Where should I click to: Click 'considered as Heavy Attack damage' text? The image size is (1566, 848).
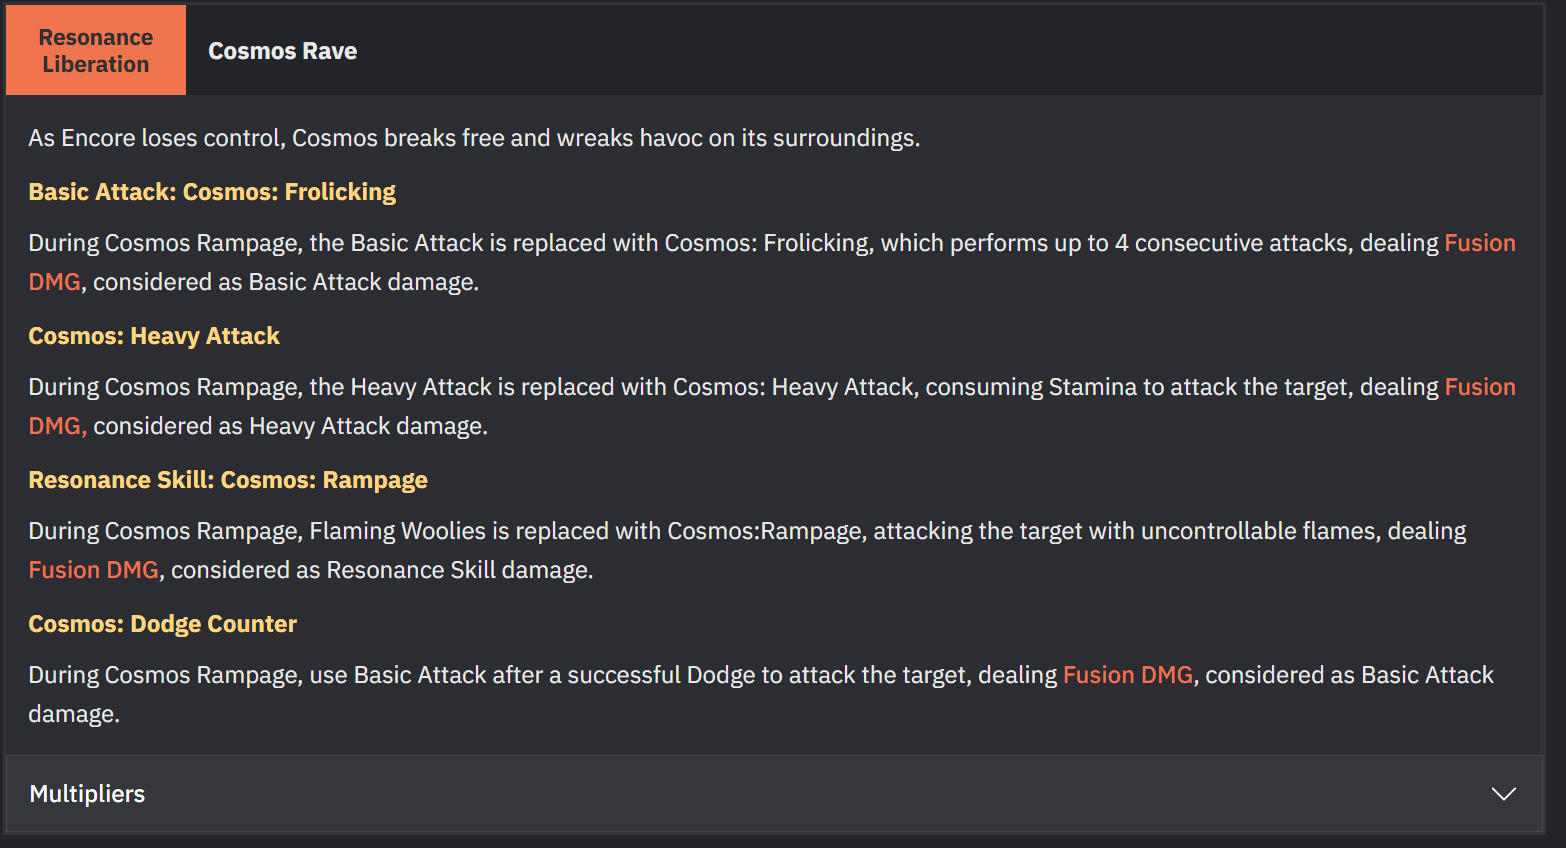tap(290, 426)
